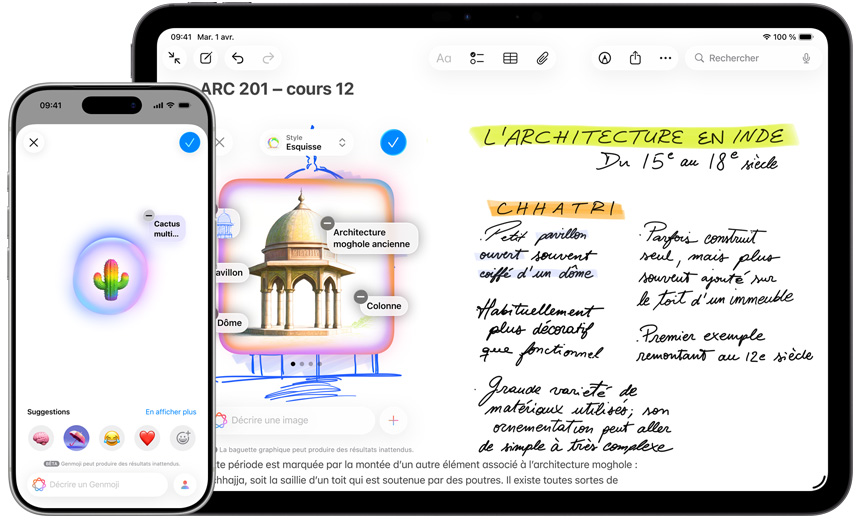860x520 pixels.
Task: Add a table to the note
Action: [510, 59]
